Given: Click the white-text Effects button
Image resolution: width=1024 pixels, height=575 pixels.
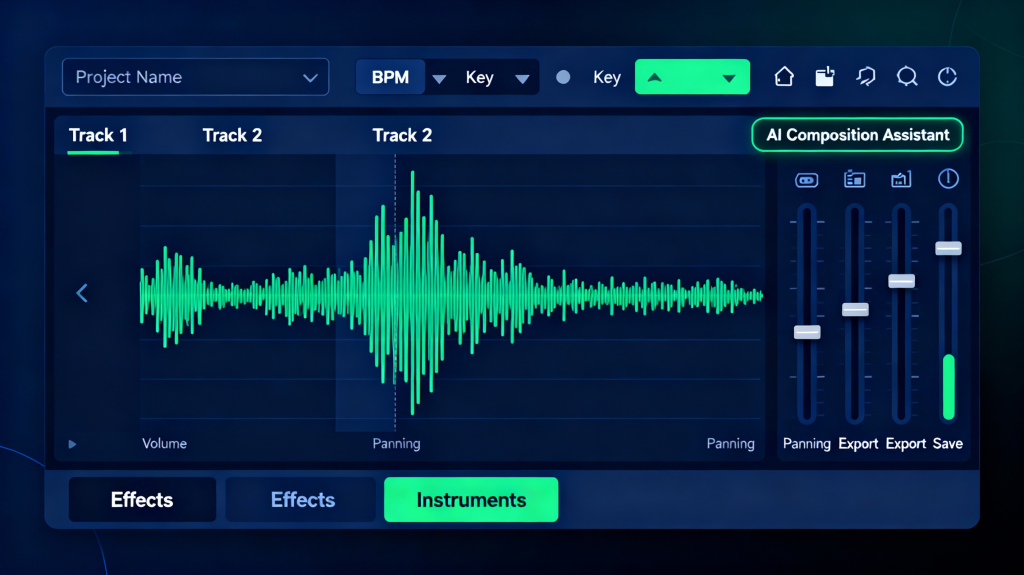Looking at the screenshot, I should (x=142, y=500).
